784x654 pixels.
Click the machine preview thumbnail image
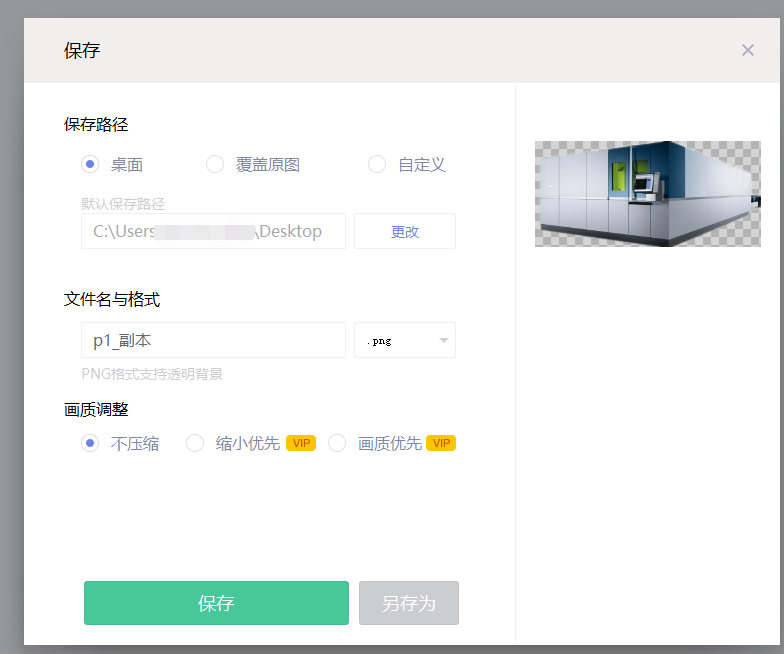[x=648, y=194]
